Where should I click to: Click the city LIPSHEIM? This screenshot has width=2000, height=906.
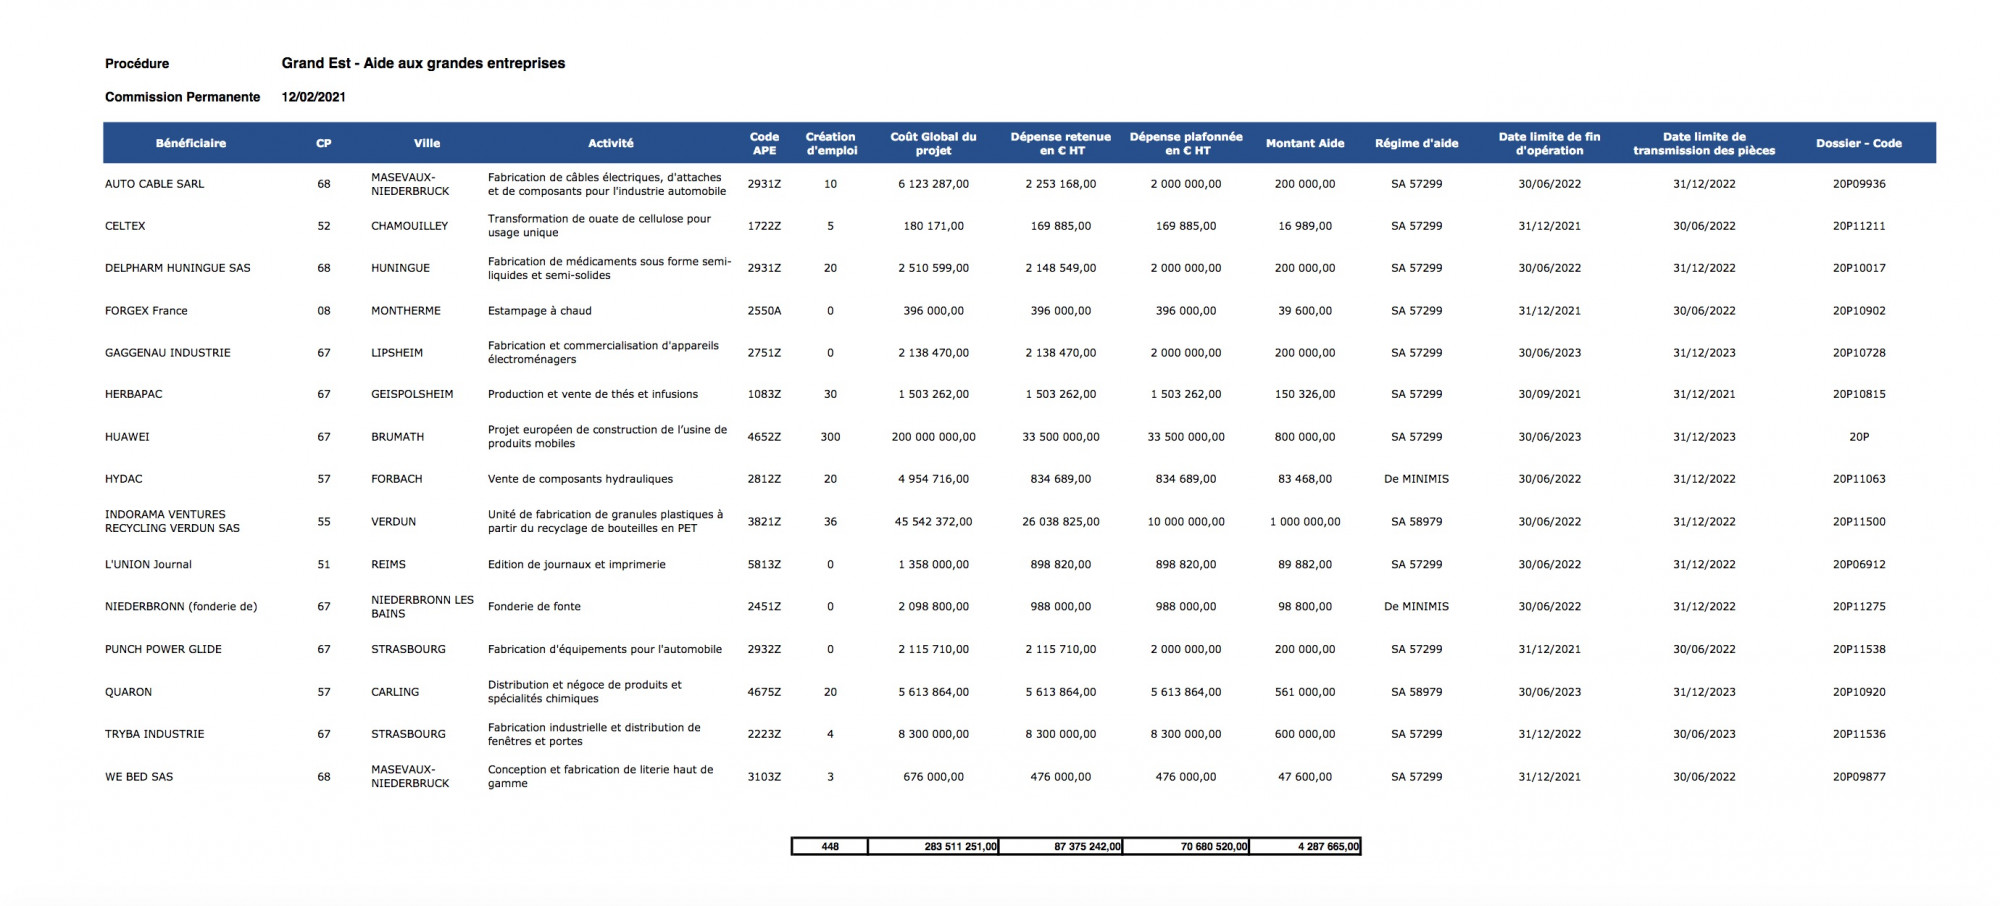pyautogui.click(x=397, y=353)
